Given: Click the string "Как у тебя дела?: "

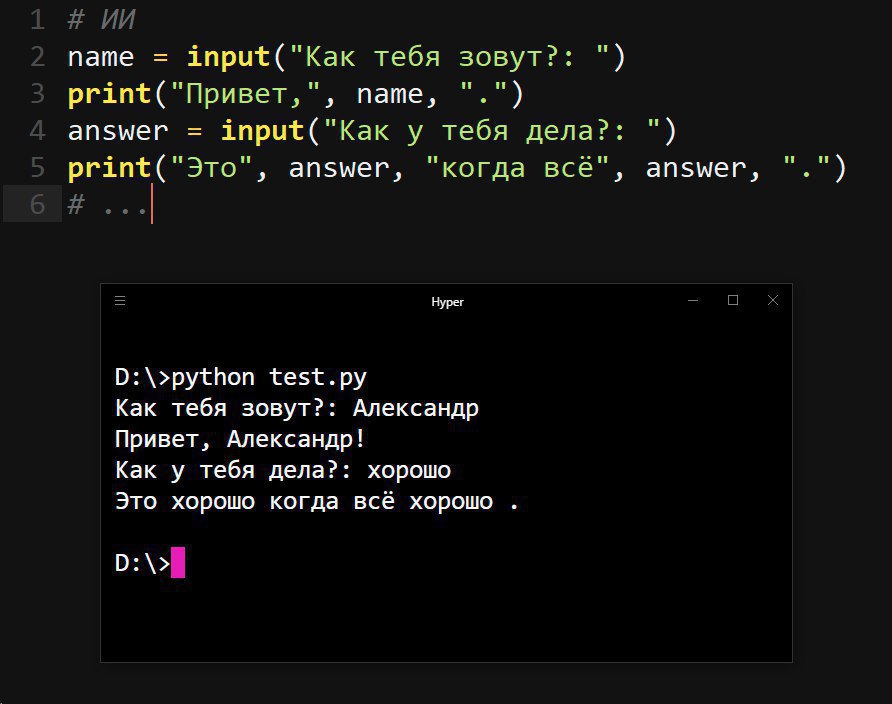Looking at the screenshot, I should (492, 131).
